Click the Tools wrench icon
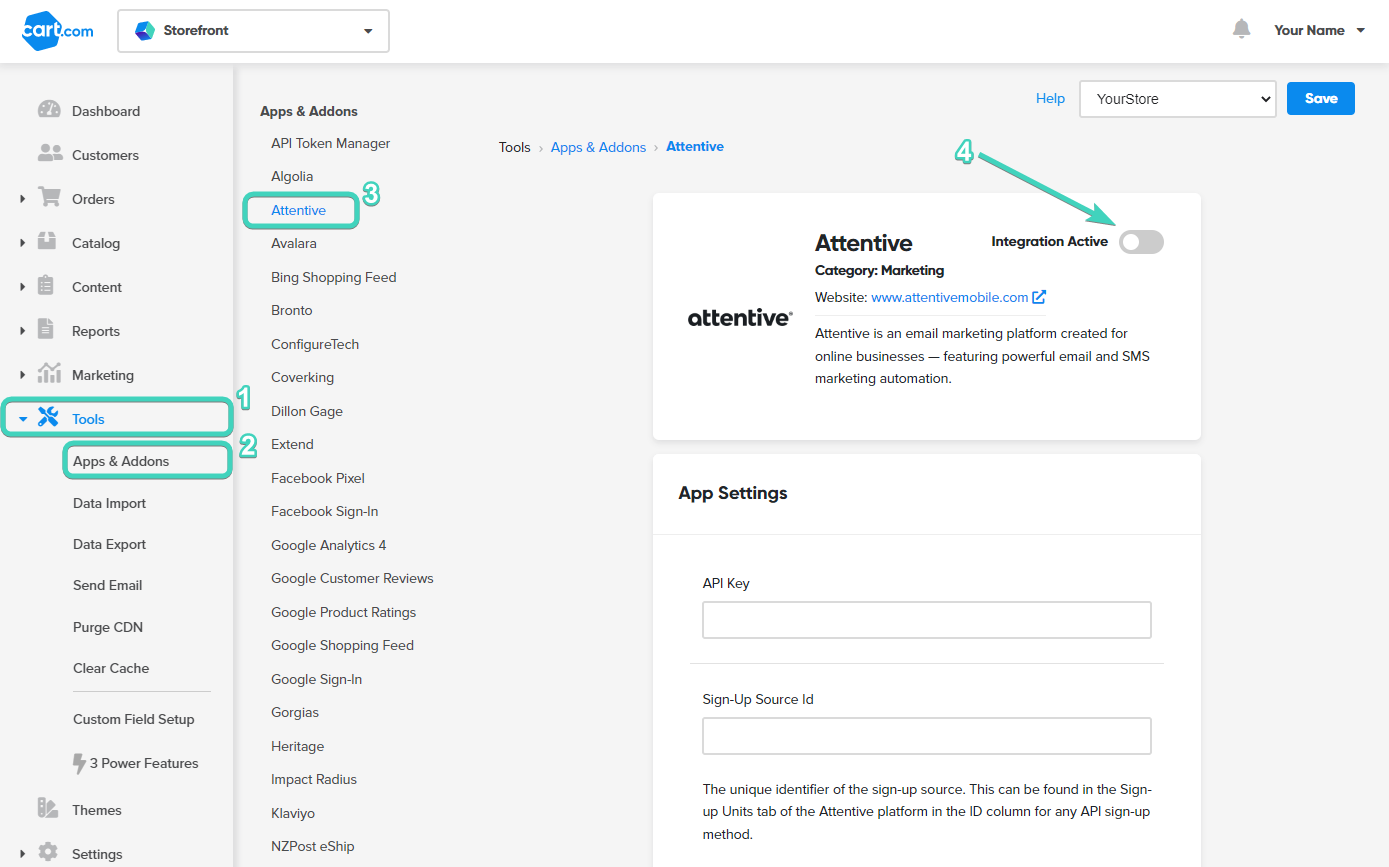 [48, 418]
